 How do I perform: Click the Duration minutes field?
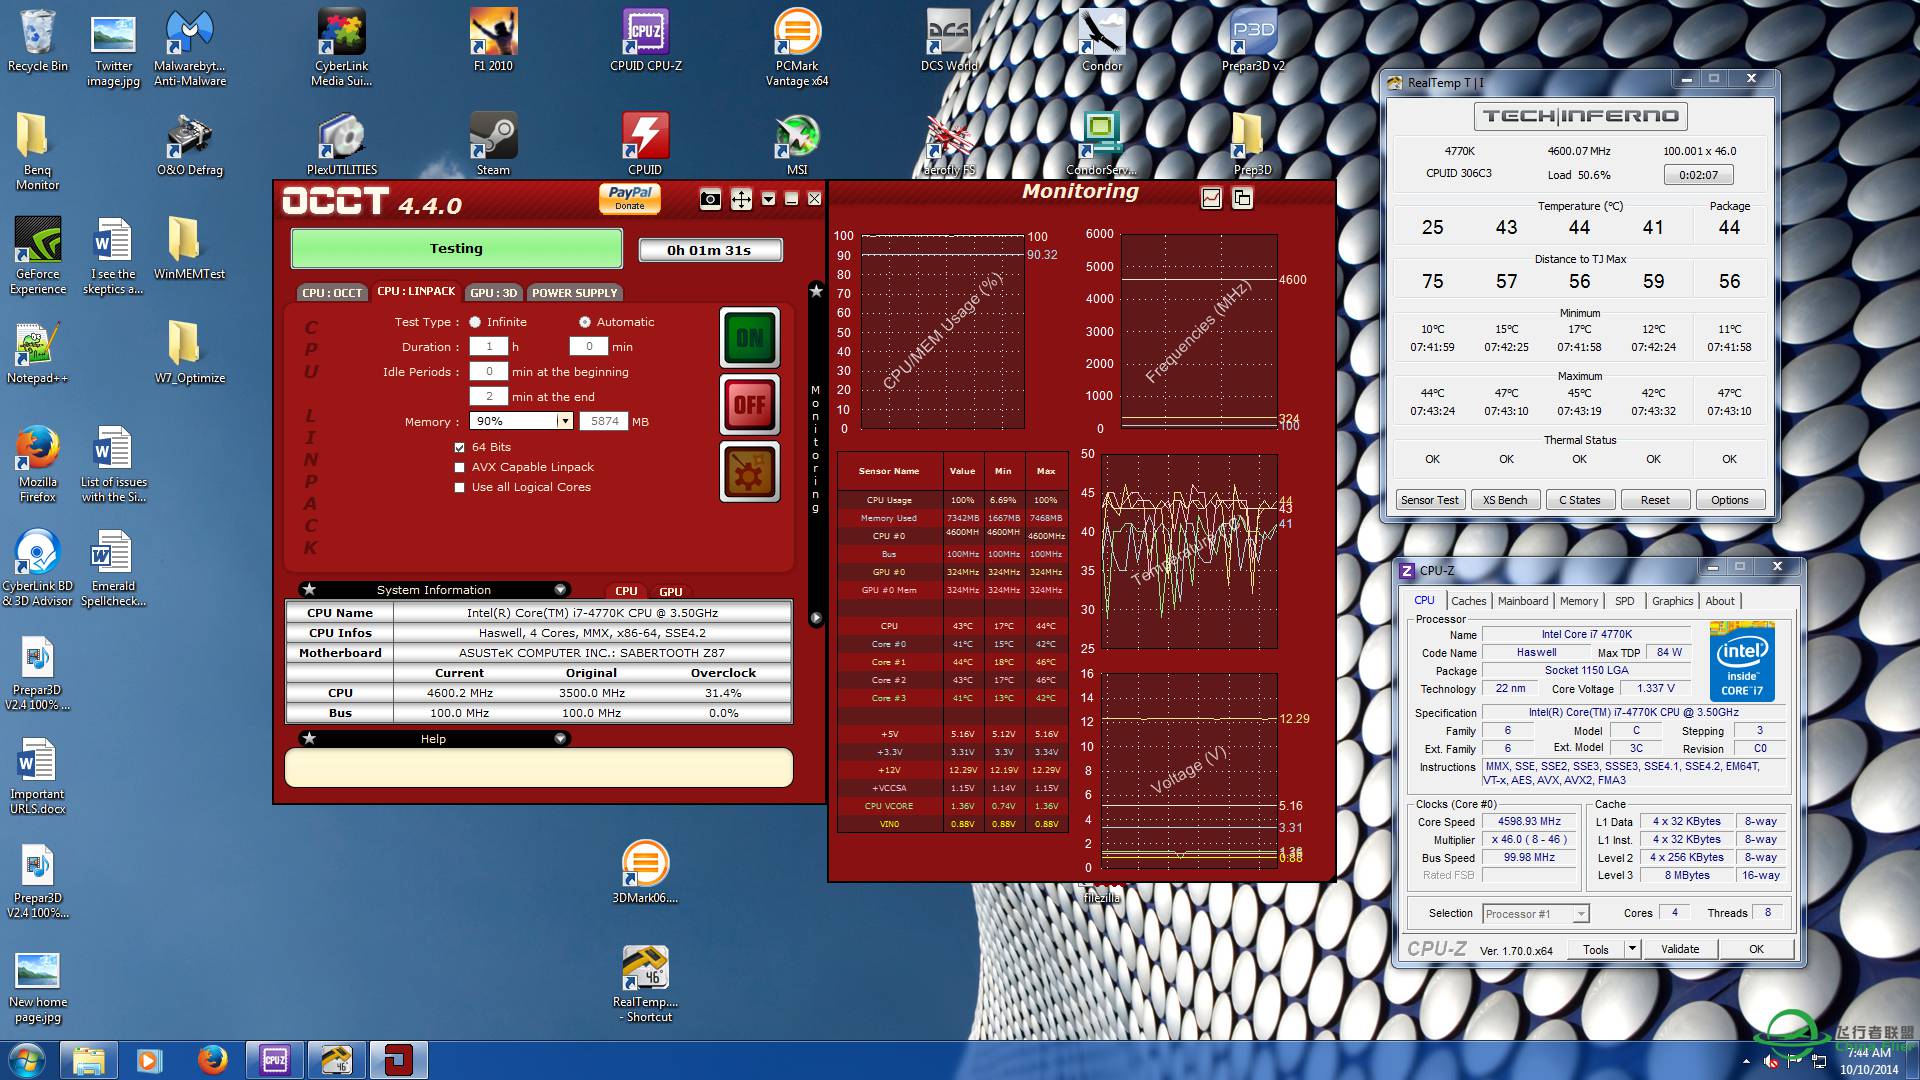click(589, 346)
